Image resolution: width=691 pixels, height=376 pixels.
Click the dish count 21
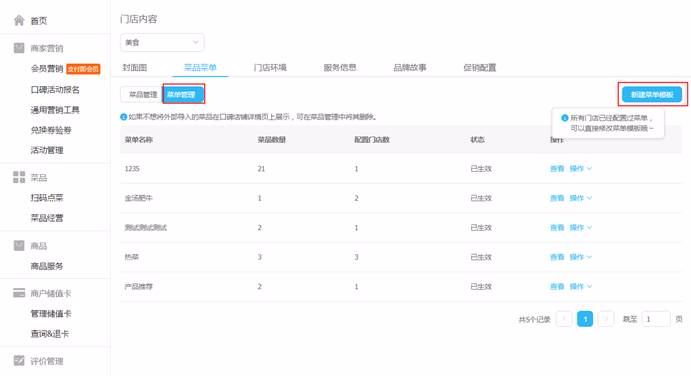(x=261, y=169)
